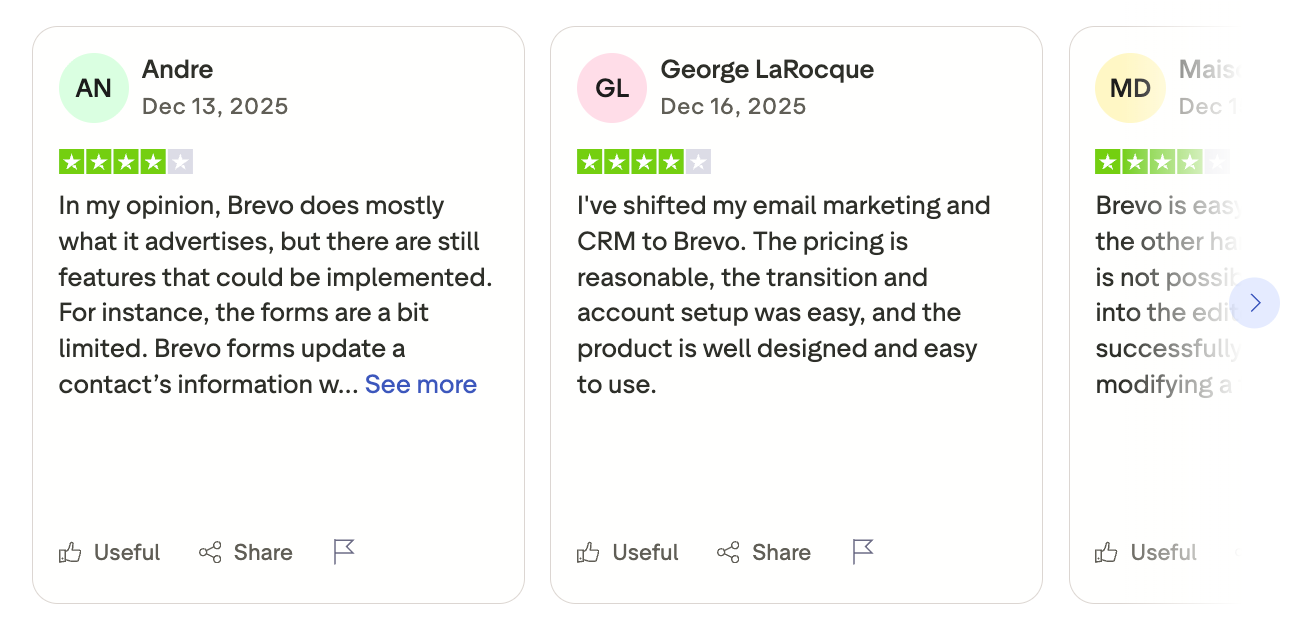Image resolution: width=1316 pixels, height=624 pixels.
Task: Click the pink GL avatar circle
Action: [611, 88]
